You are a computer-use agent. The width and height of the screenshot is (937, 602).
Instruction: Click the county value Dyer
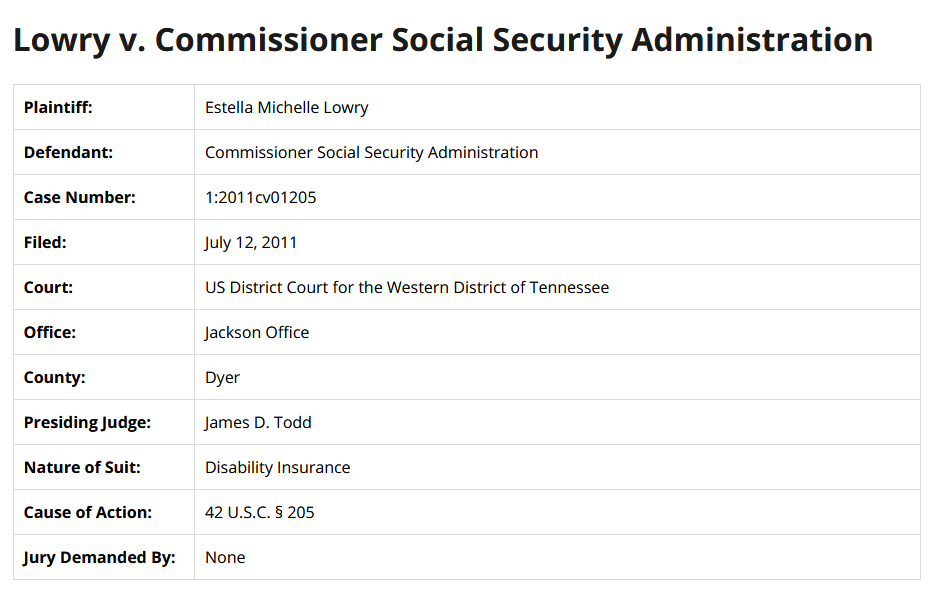tap(222, 377)
